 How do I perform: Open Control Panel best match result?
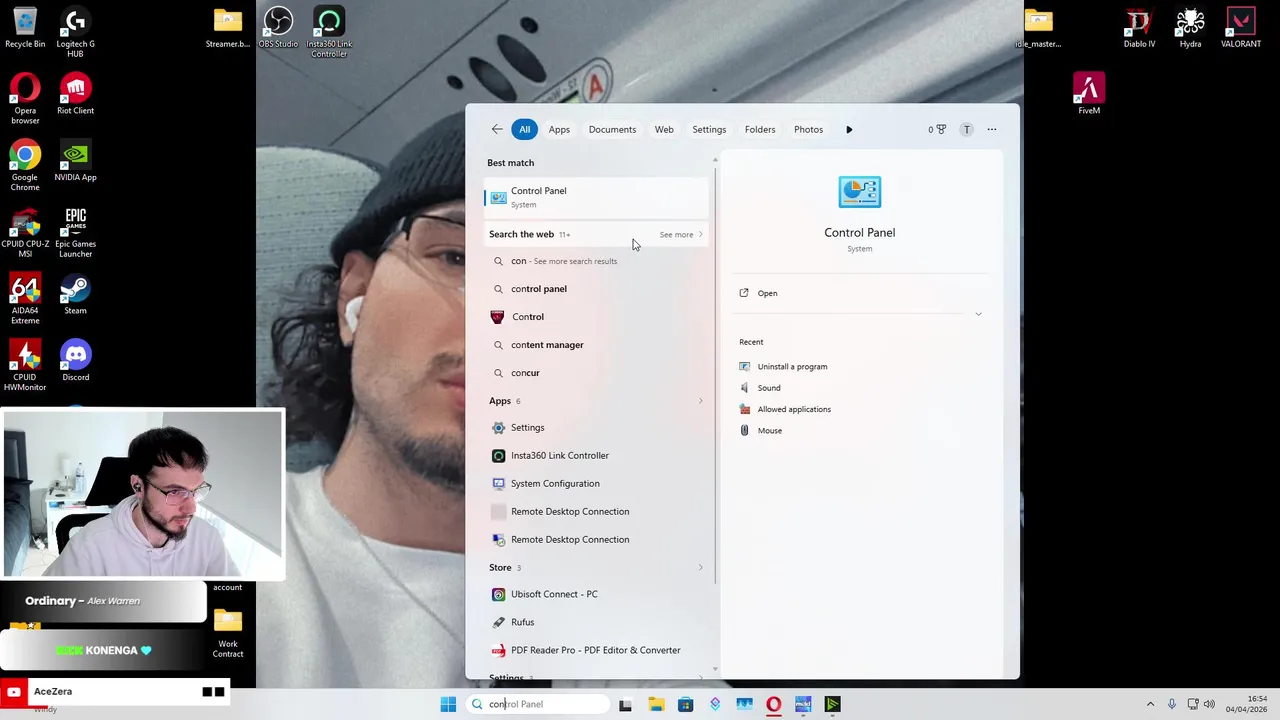pos(597,197)
